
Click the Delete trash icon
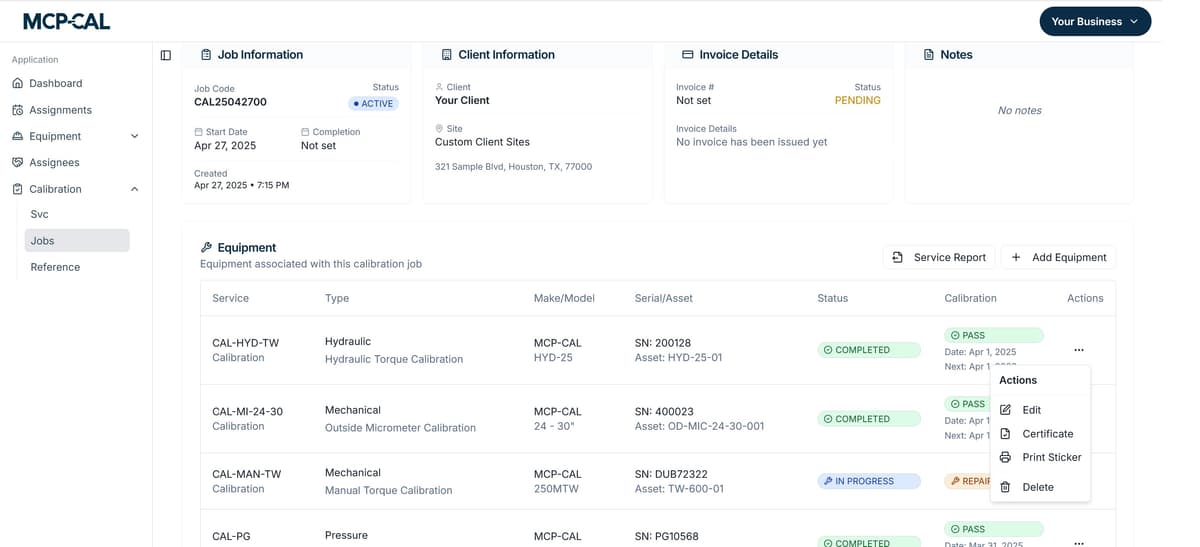point(1006,487)
